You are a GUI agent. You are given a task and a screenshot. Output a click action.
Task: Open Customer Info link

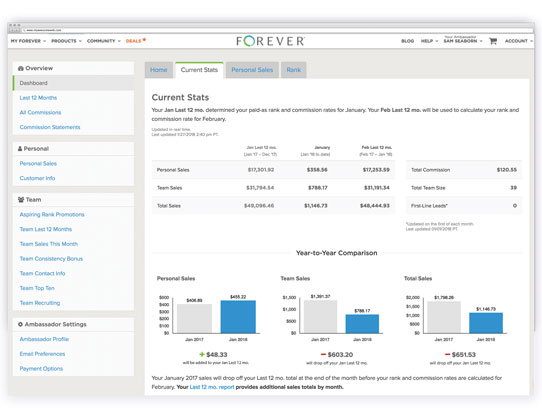37,178
